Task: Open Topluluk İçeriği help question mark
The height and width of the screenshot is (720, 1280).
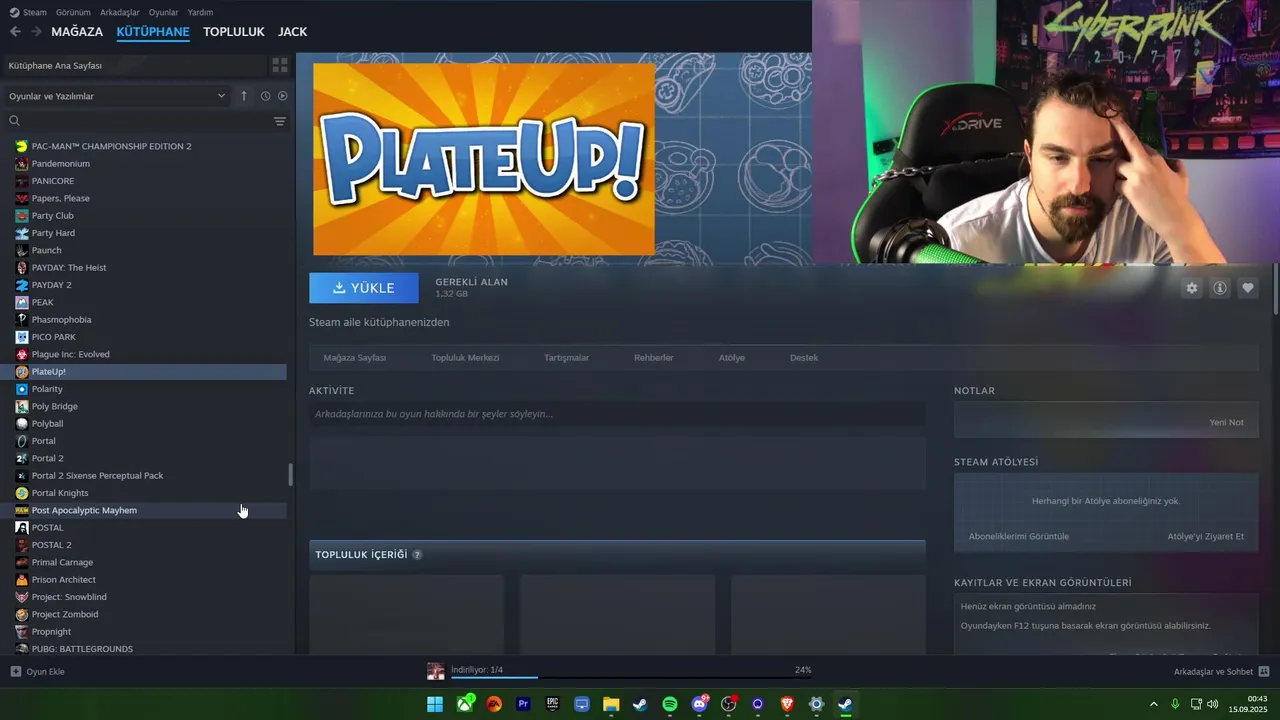Action: point(417,555)
